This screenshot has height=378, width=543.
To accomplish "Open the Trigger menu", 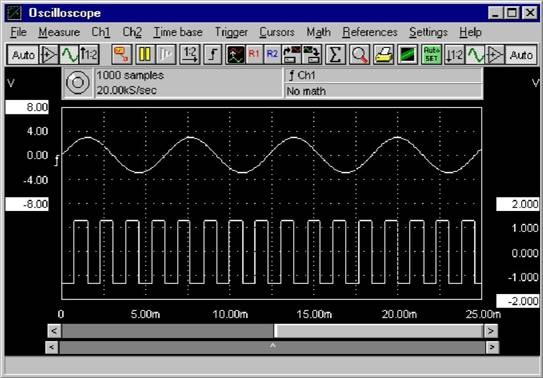I will pos(231,32).
